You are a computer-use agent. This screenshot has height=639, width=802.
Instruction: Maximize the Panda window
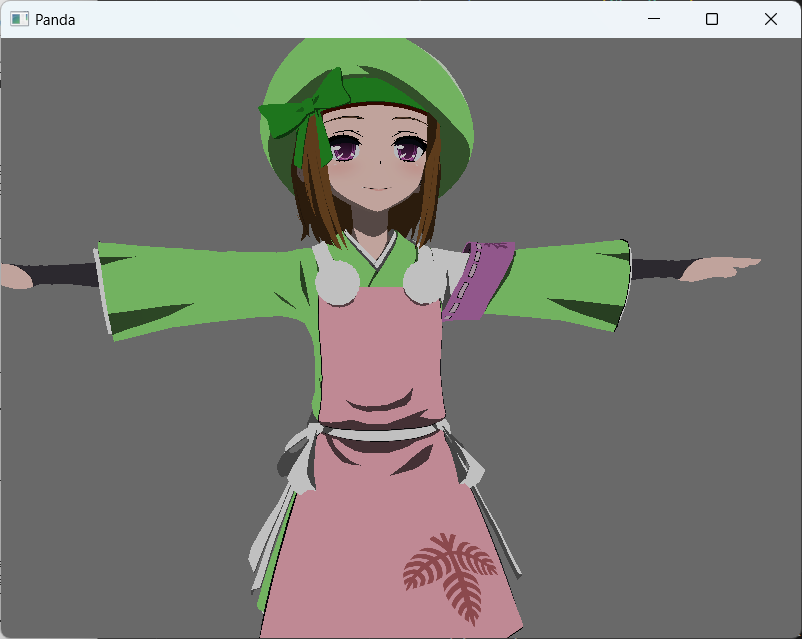coord(712,19)
